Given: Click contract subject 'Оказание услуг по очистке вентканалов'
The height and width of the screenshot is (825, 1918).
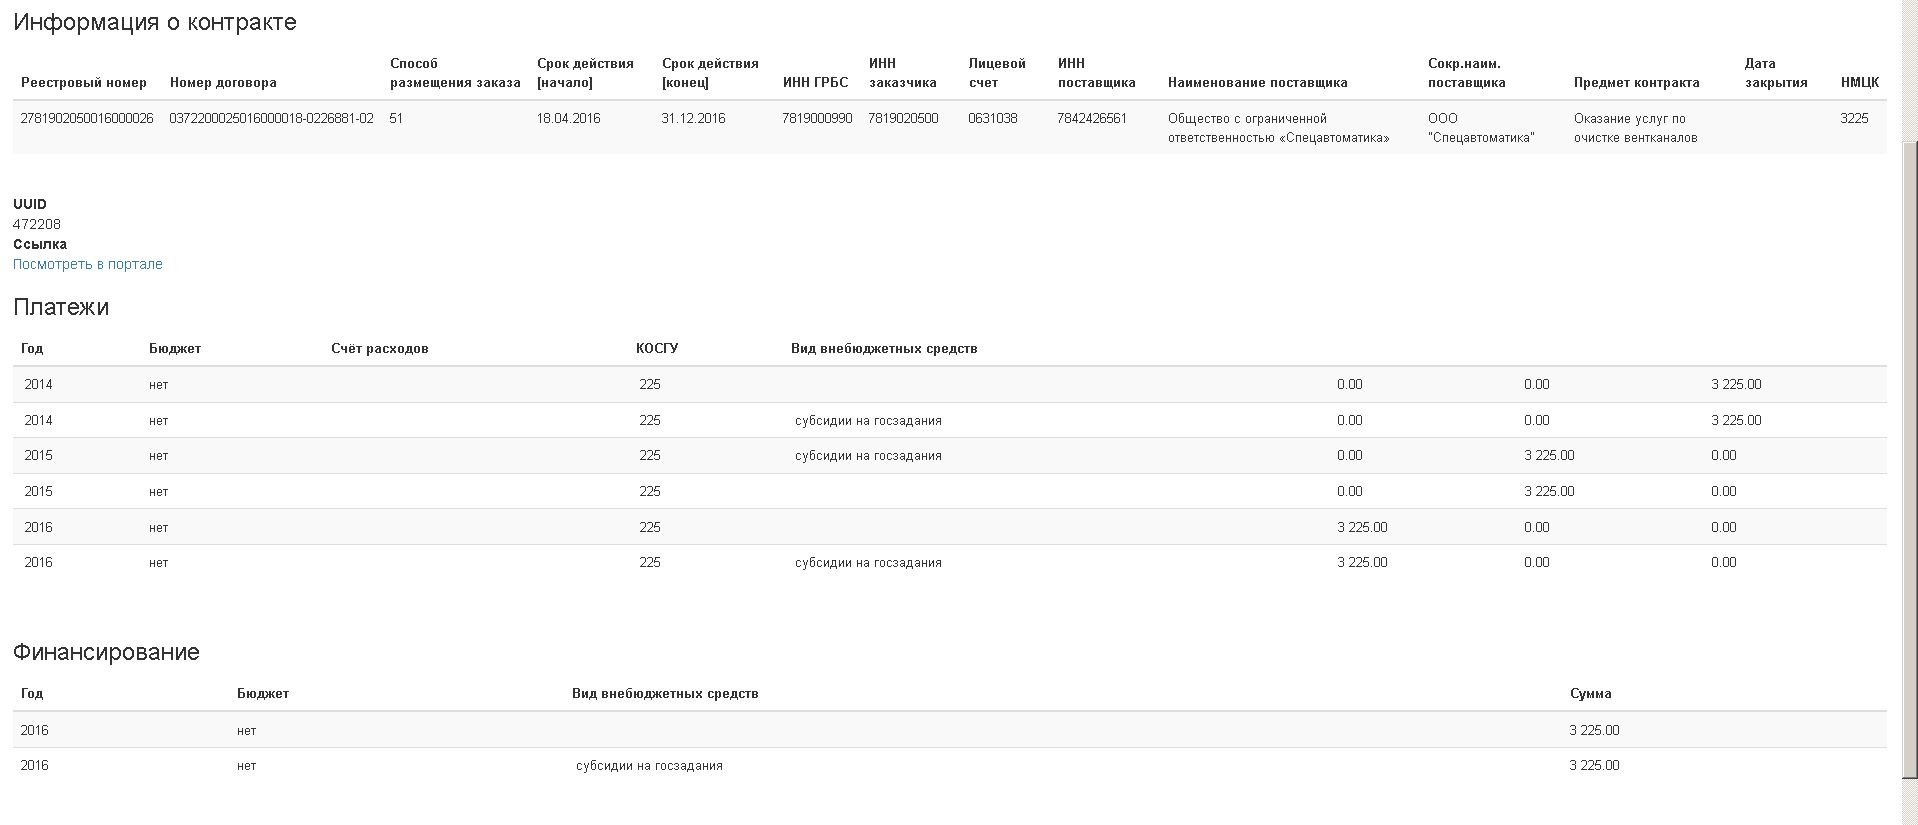Looking at the screenshot, I should 1636,128.
